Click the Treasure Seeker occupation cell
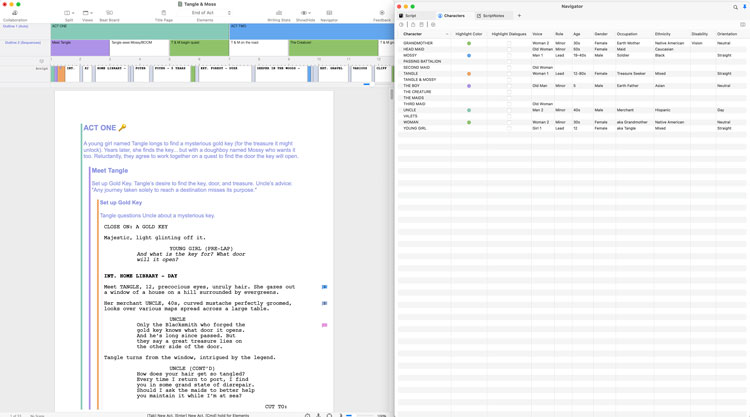Image resolution: width=750 pixels, height=417 pixels. 631,74
